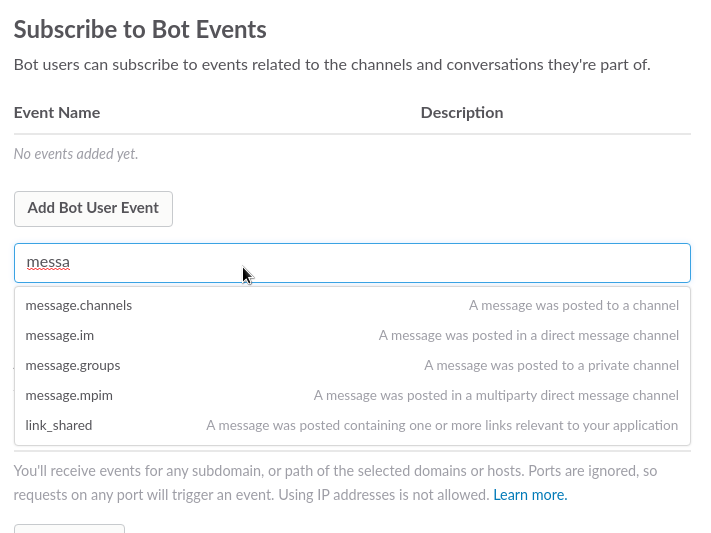
Task: Focus the event search field containing "messa"
Action: [352, 263]
